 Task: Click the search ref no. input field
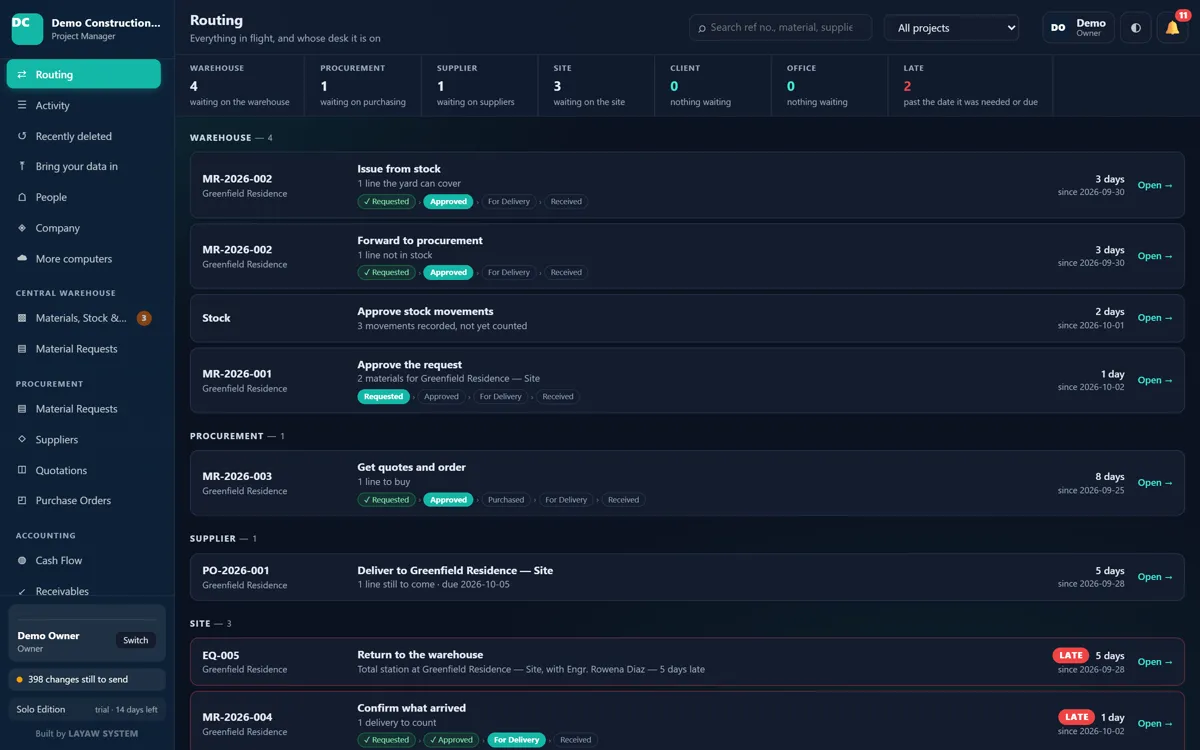(x=780, y=28)
